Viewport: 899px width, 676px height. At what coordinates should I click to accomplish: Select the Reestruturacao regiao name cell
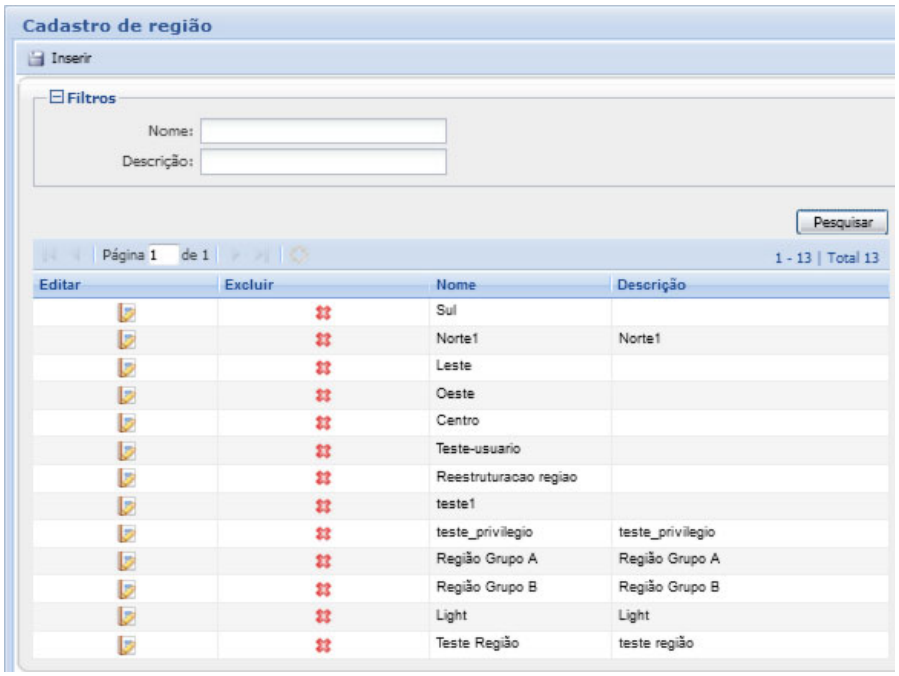[x=507, y=477]
